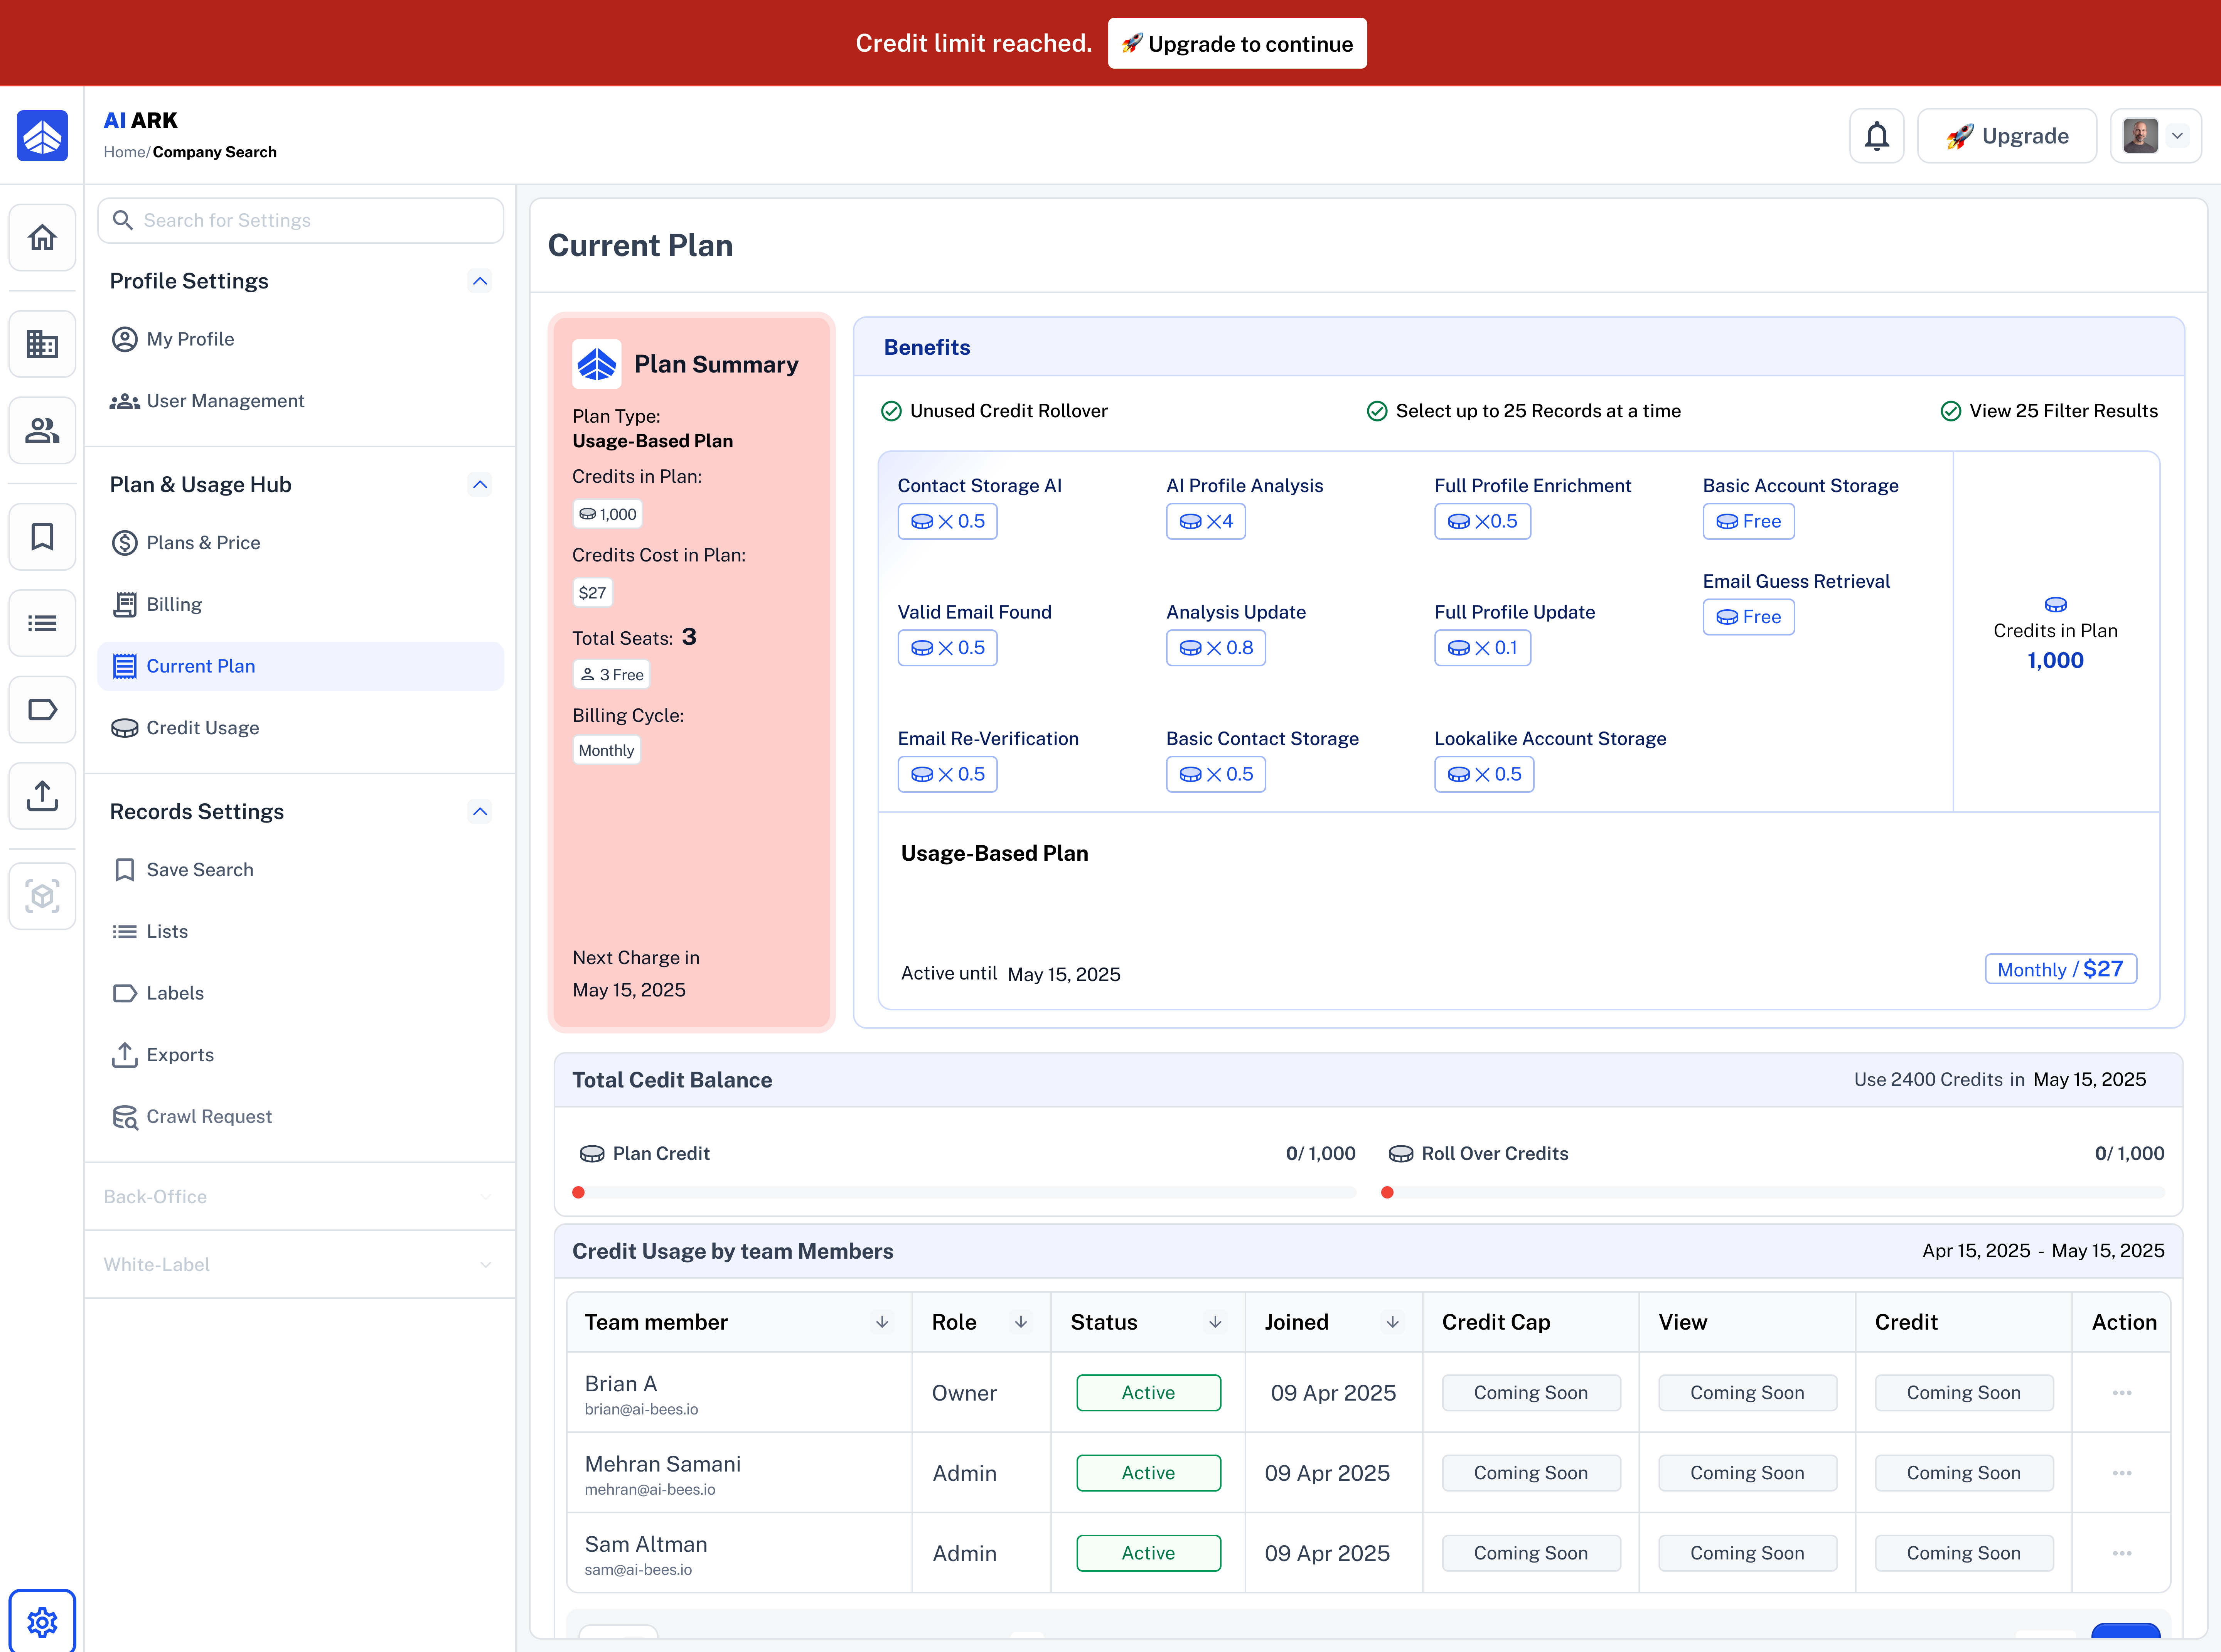Open the cube scan icon in rail
The height and width of the screenshot is (1652, 2221).
[42, 896]
